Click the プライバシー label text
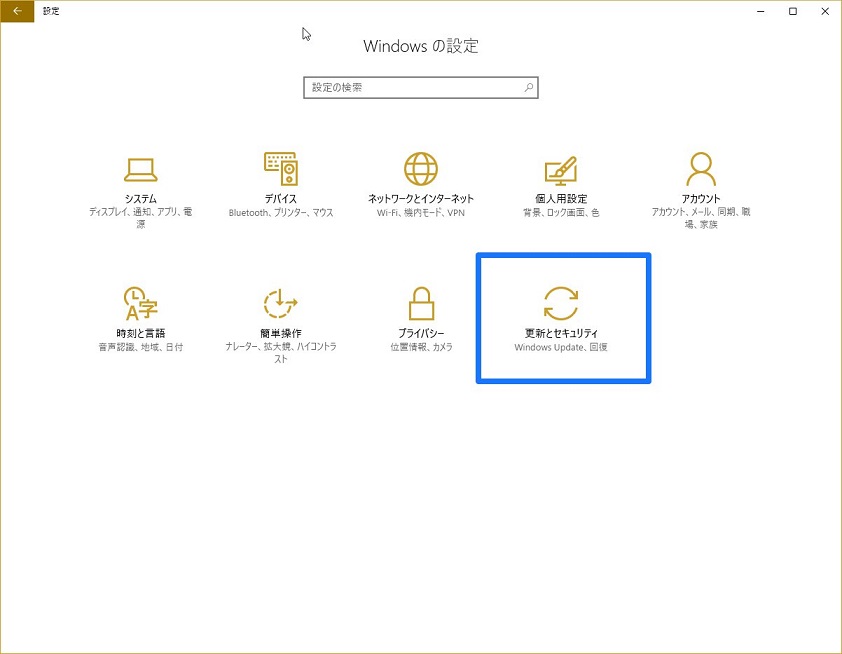The image size is (842, 654). [421, 333]
